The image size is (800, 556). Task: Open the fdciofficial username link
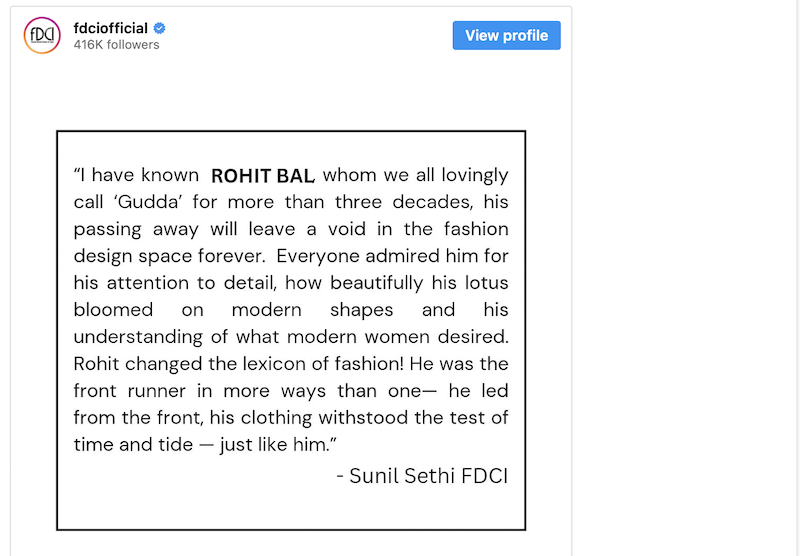[110, 28]
